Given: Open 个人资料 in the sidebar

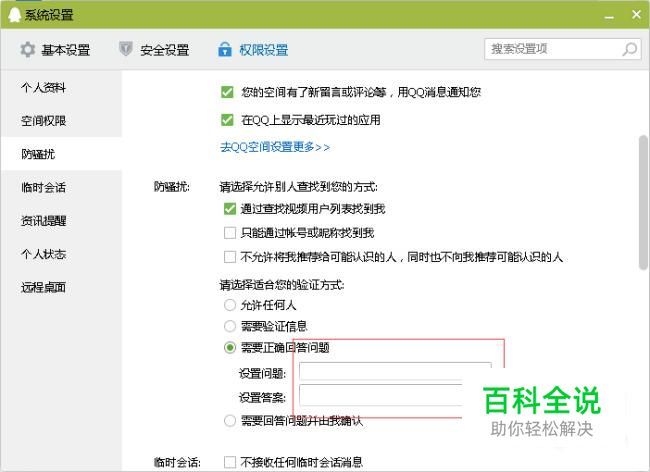Looking at the screenshot, I should pyautogui.click(x=61, y=87).
